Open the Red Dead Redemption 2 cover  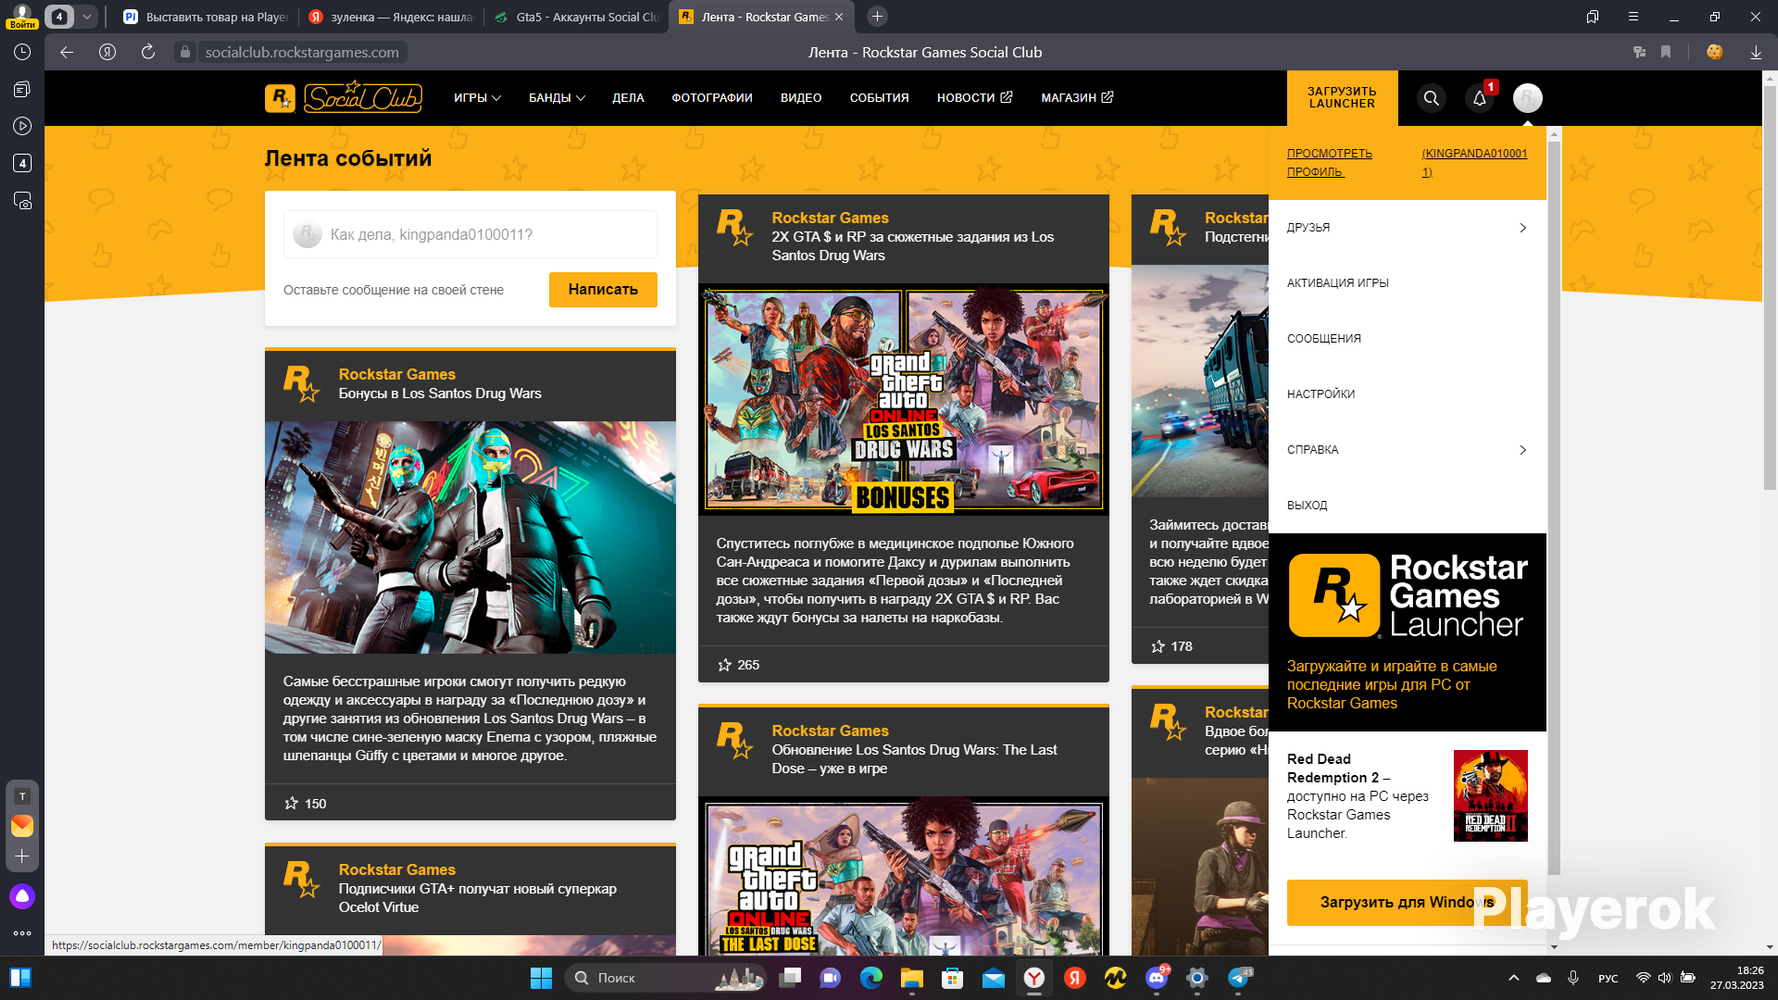[1490, 796]
